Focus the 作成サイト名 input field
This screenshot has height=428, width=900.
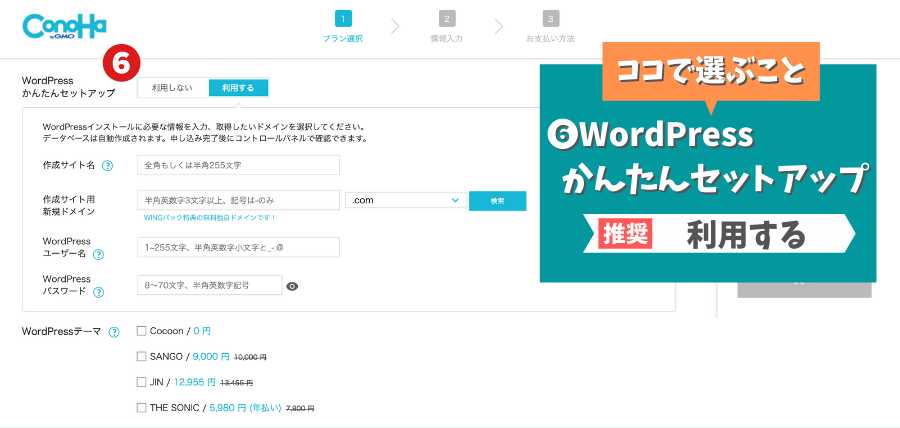[x=238, y=165]
